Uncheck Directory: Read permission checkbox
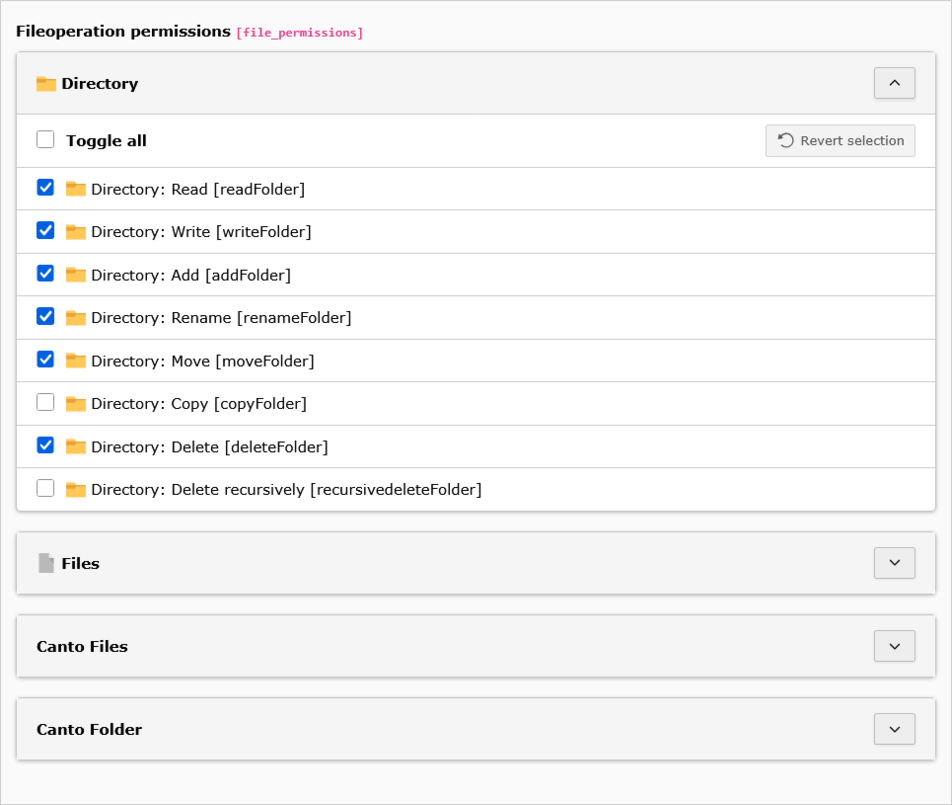The height and width of the screenshot is (805, 952). point(45,188)
